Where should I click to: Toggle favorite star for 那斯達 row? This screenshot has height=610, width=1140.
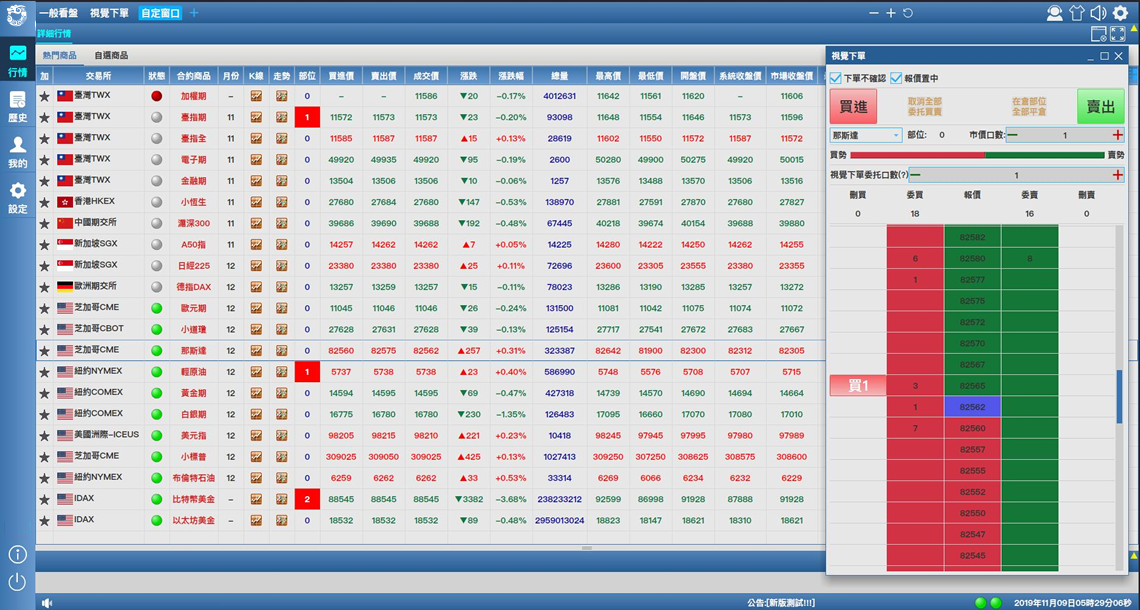click(x=44, y=351)
